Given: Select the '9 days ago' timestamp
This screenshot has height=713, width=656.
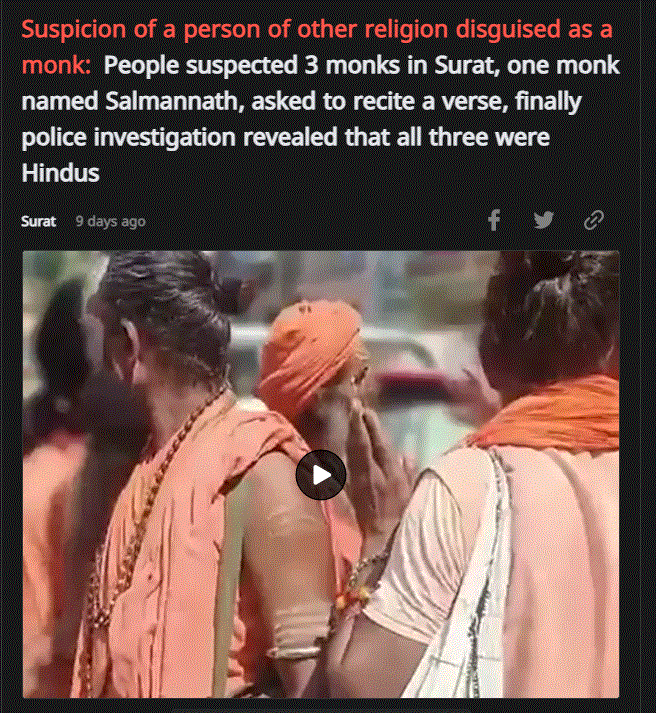Looking at the screenshot, I should click(110, 221).
